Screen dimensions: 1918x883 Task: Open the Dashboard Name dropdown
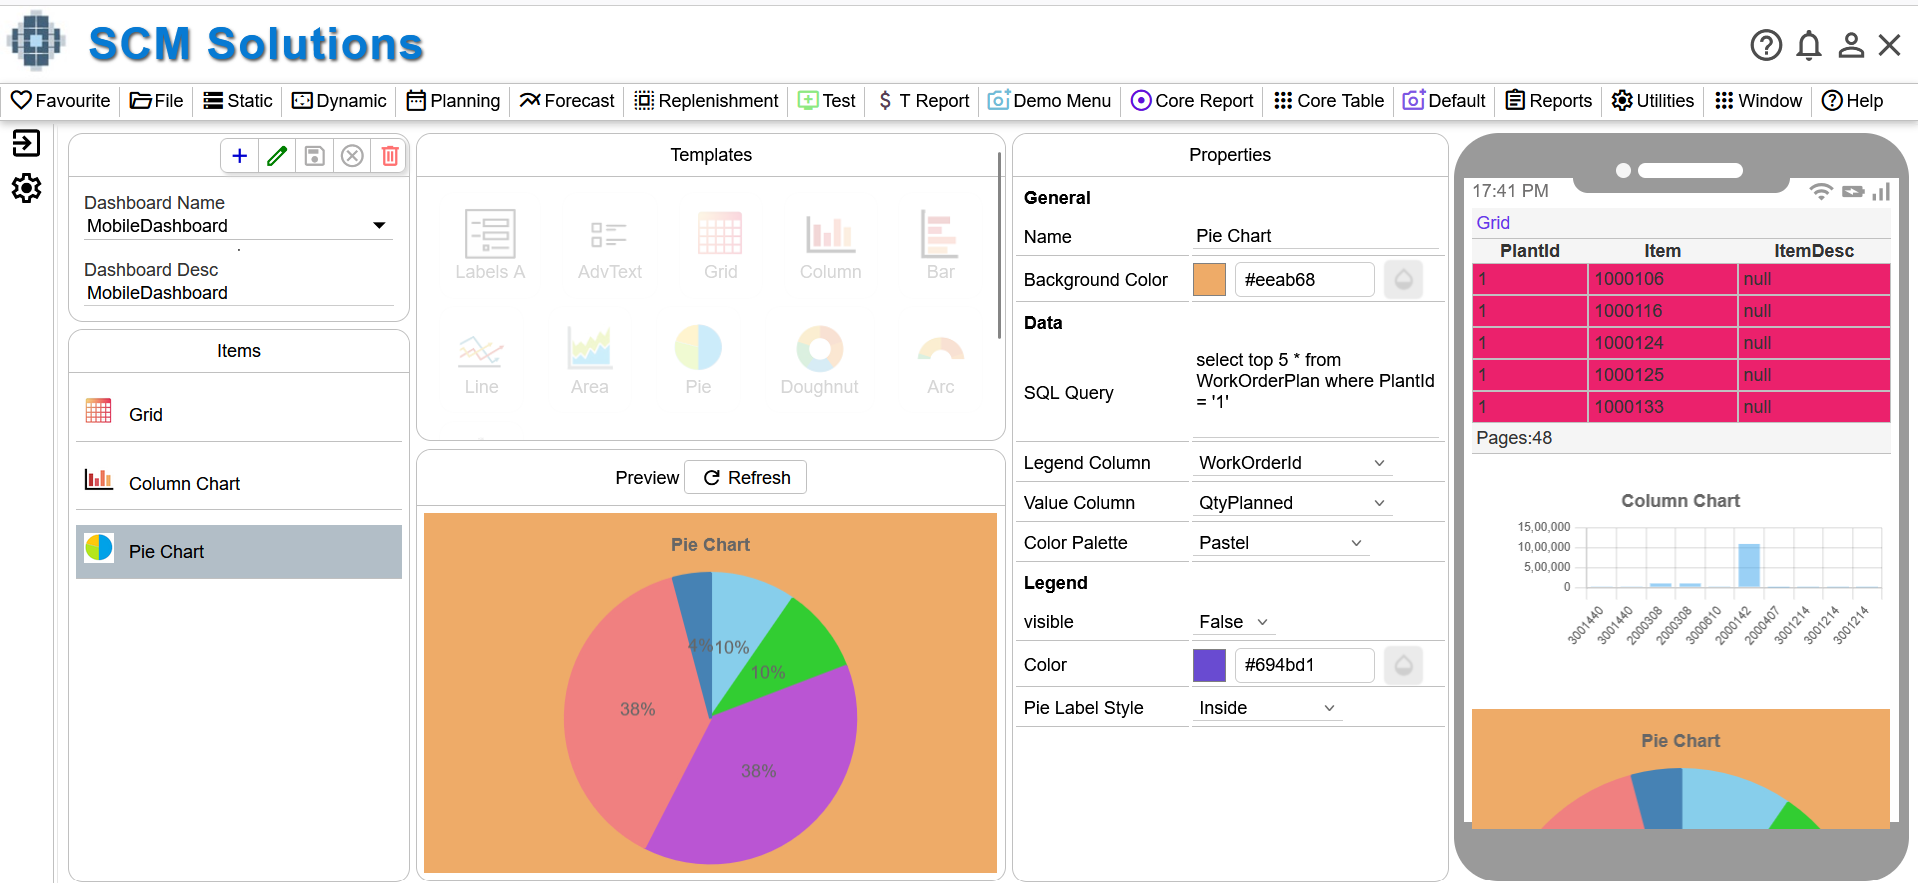[238, 226]
